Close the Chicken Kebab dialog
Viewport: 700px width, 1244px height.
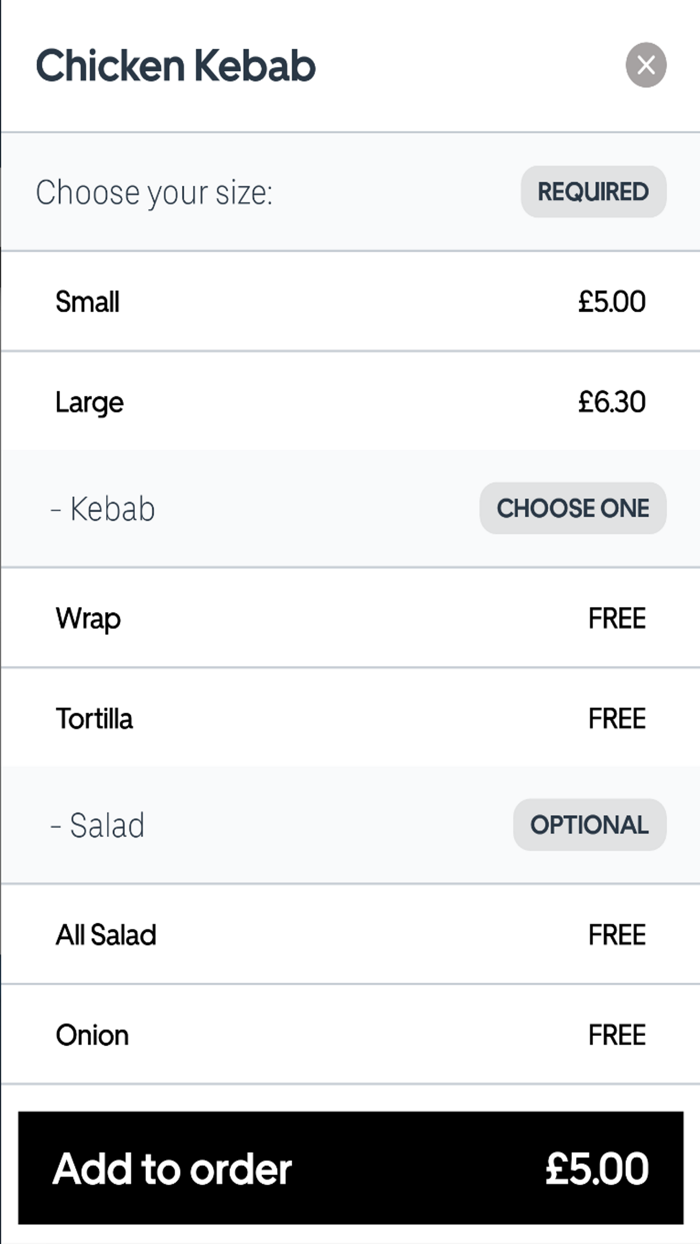[646, 66]
